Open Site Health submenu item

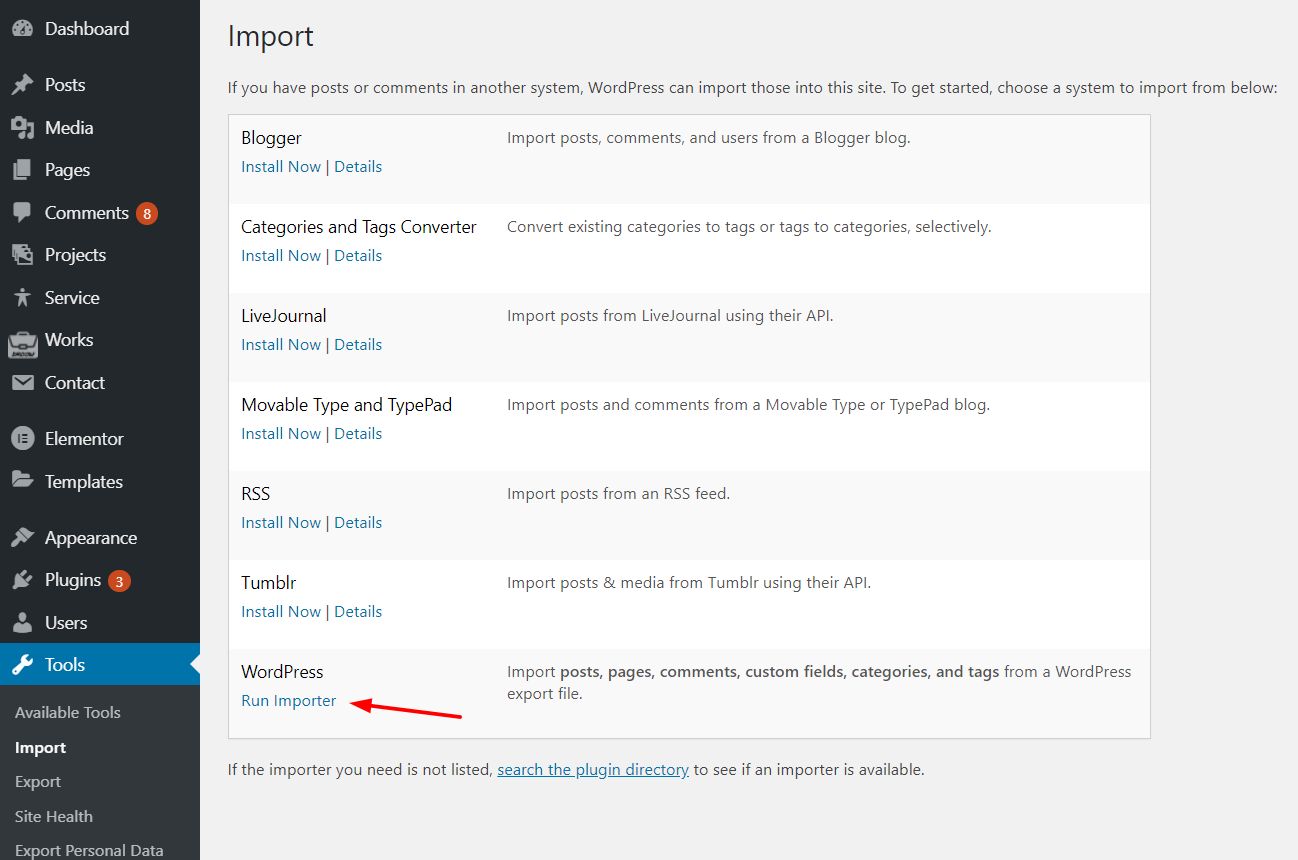point(54,816)
